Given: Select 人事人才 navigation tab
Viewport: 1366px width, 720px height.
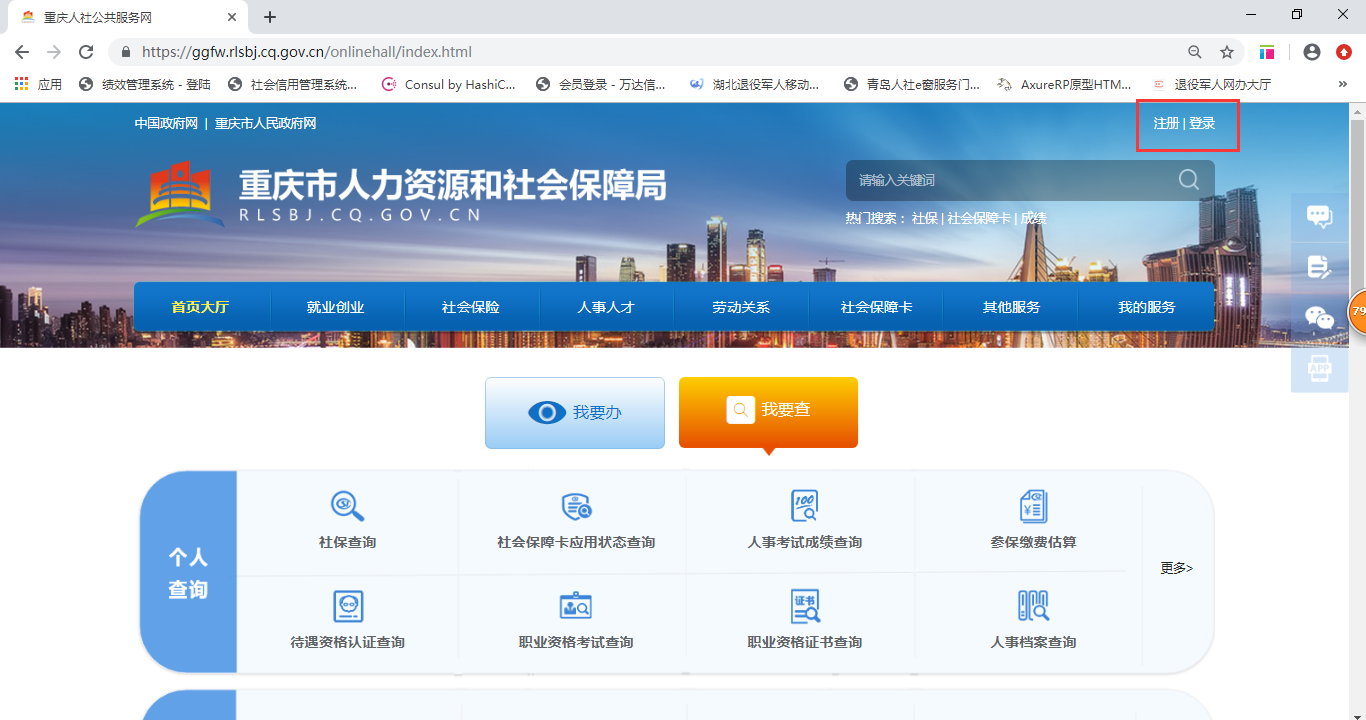Looking at the screenshot, I should (x=605, y=307).
